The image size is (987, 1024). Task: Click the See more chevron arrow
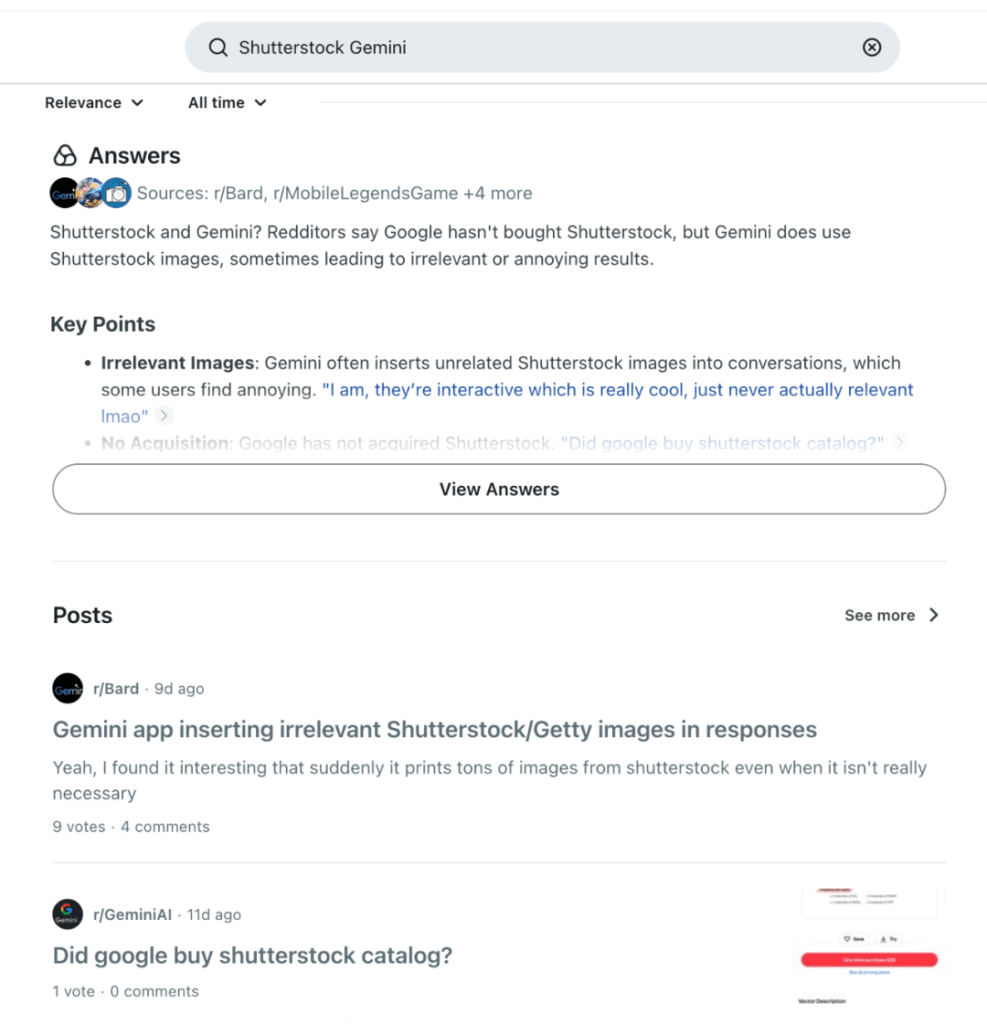(x=934, y=615)
